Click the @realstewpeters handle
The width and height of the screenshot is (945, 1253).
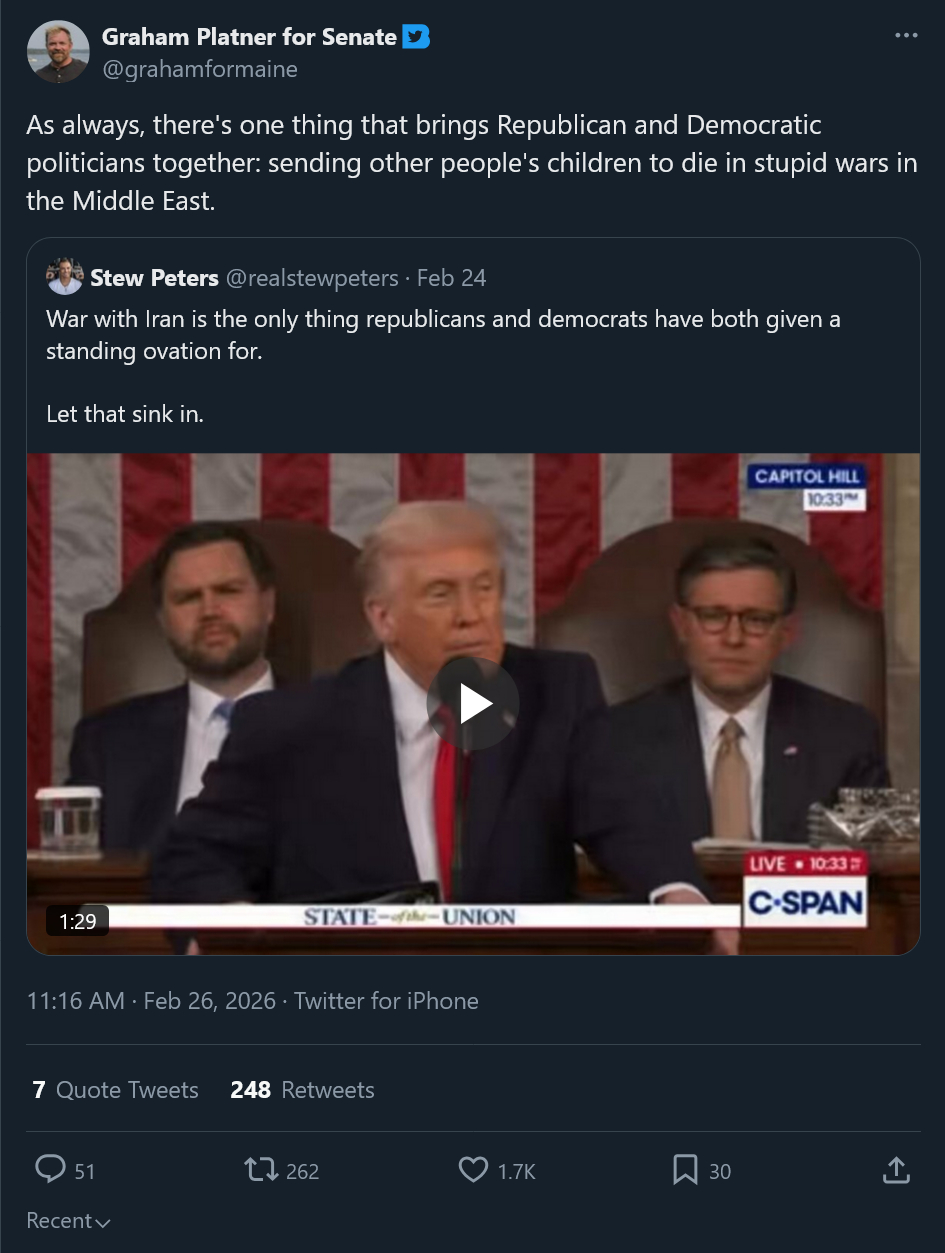312,278
